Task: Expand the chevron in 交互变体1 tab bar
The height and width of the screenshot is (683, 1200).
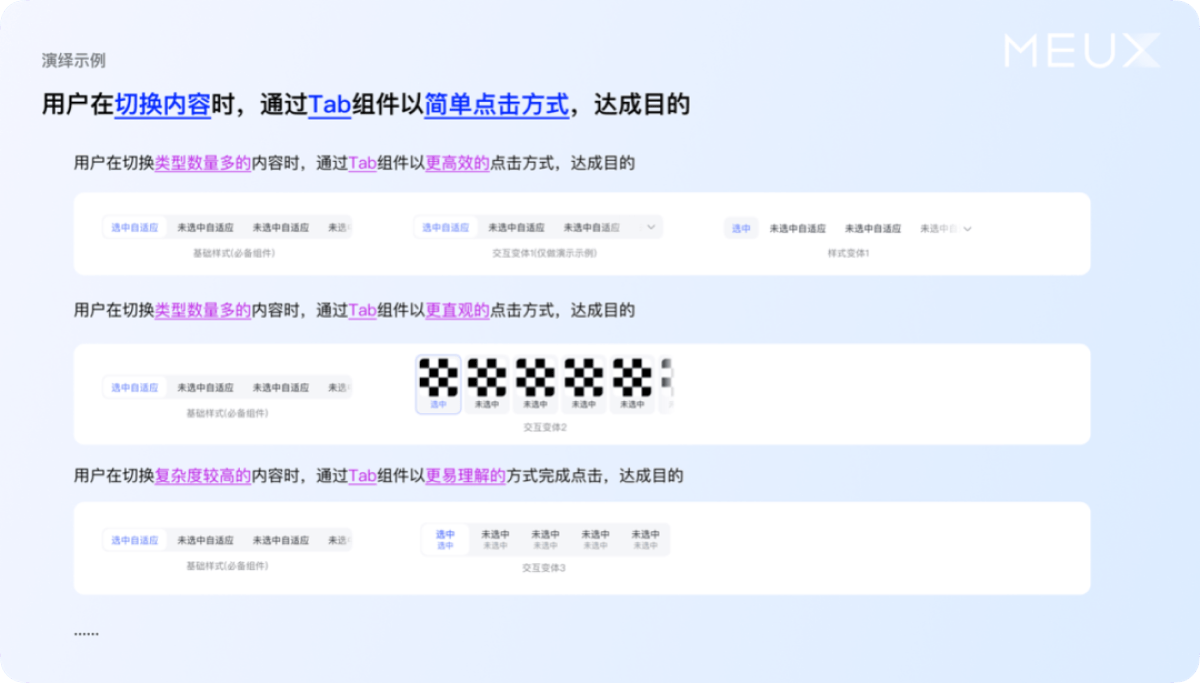Action: coord(651,227)
